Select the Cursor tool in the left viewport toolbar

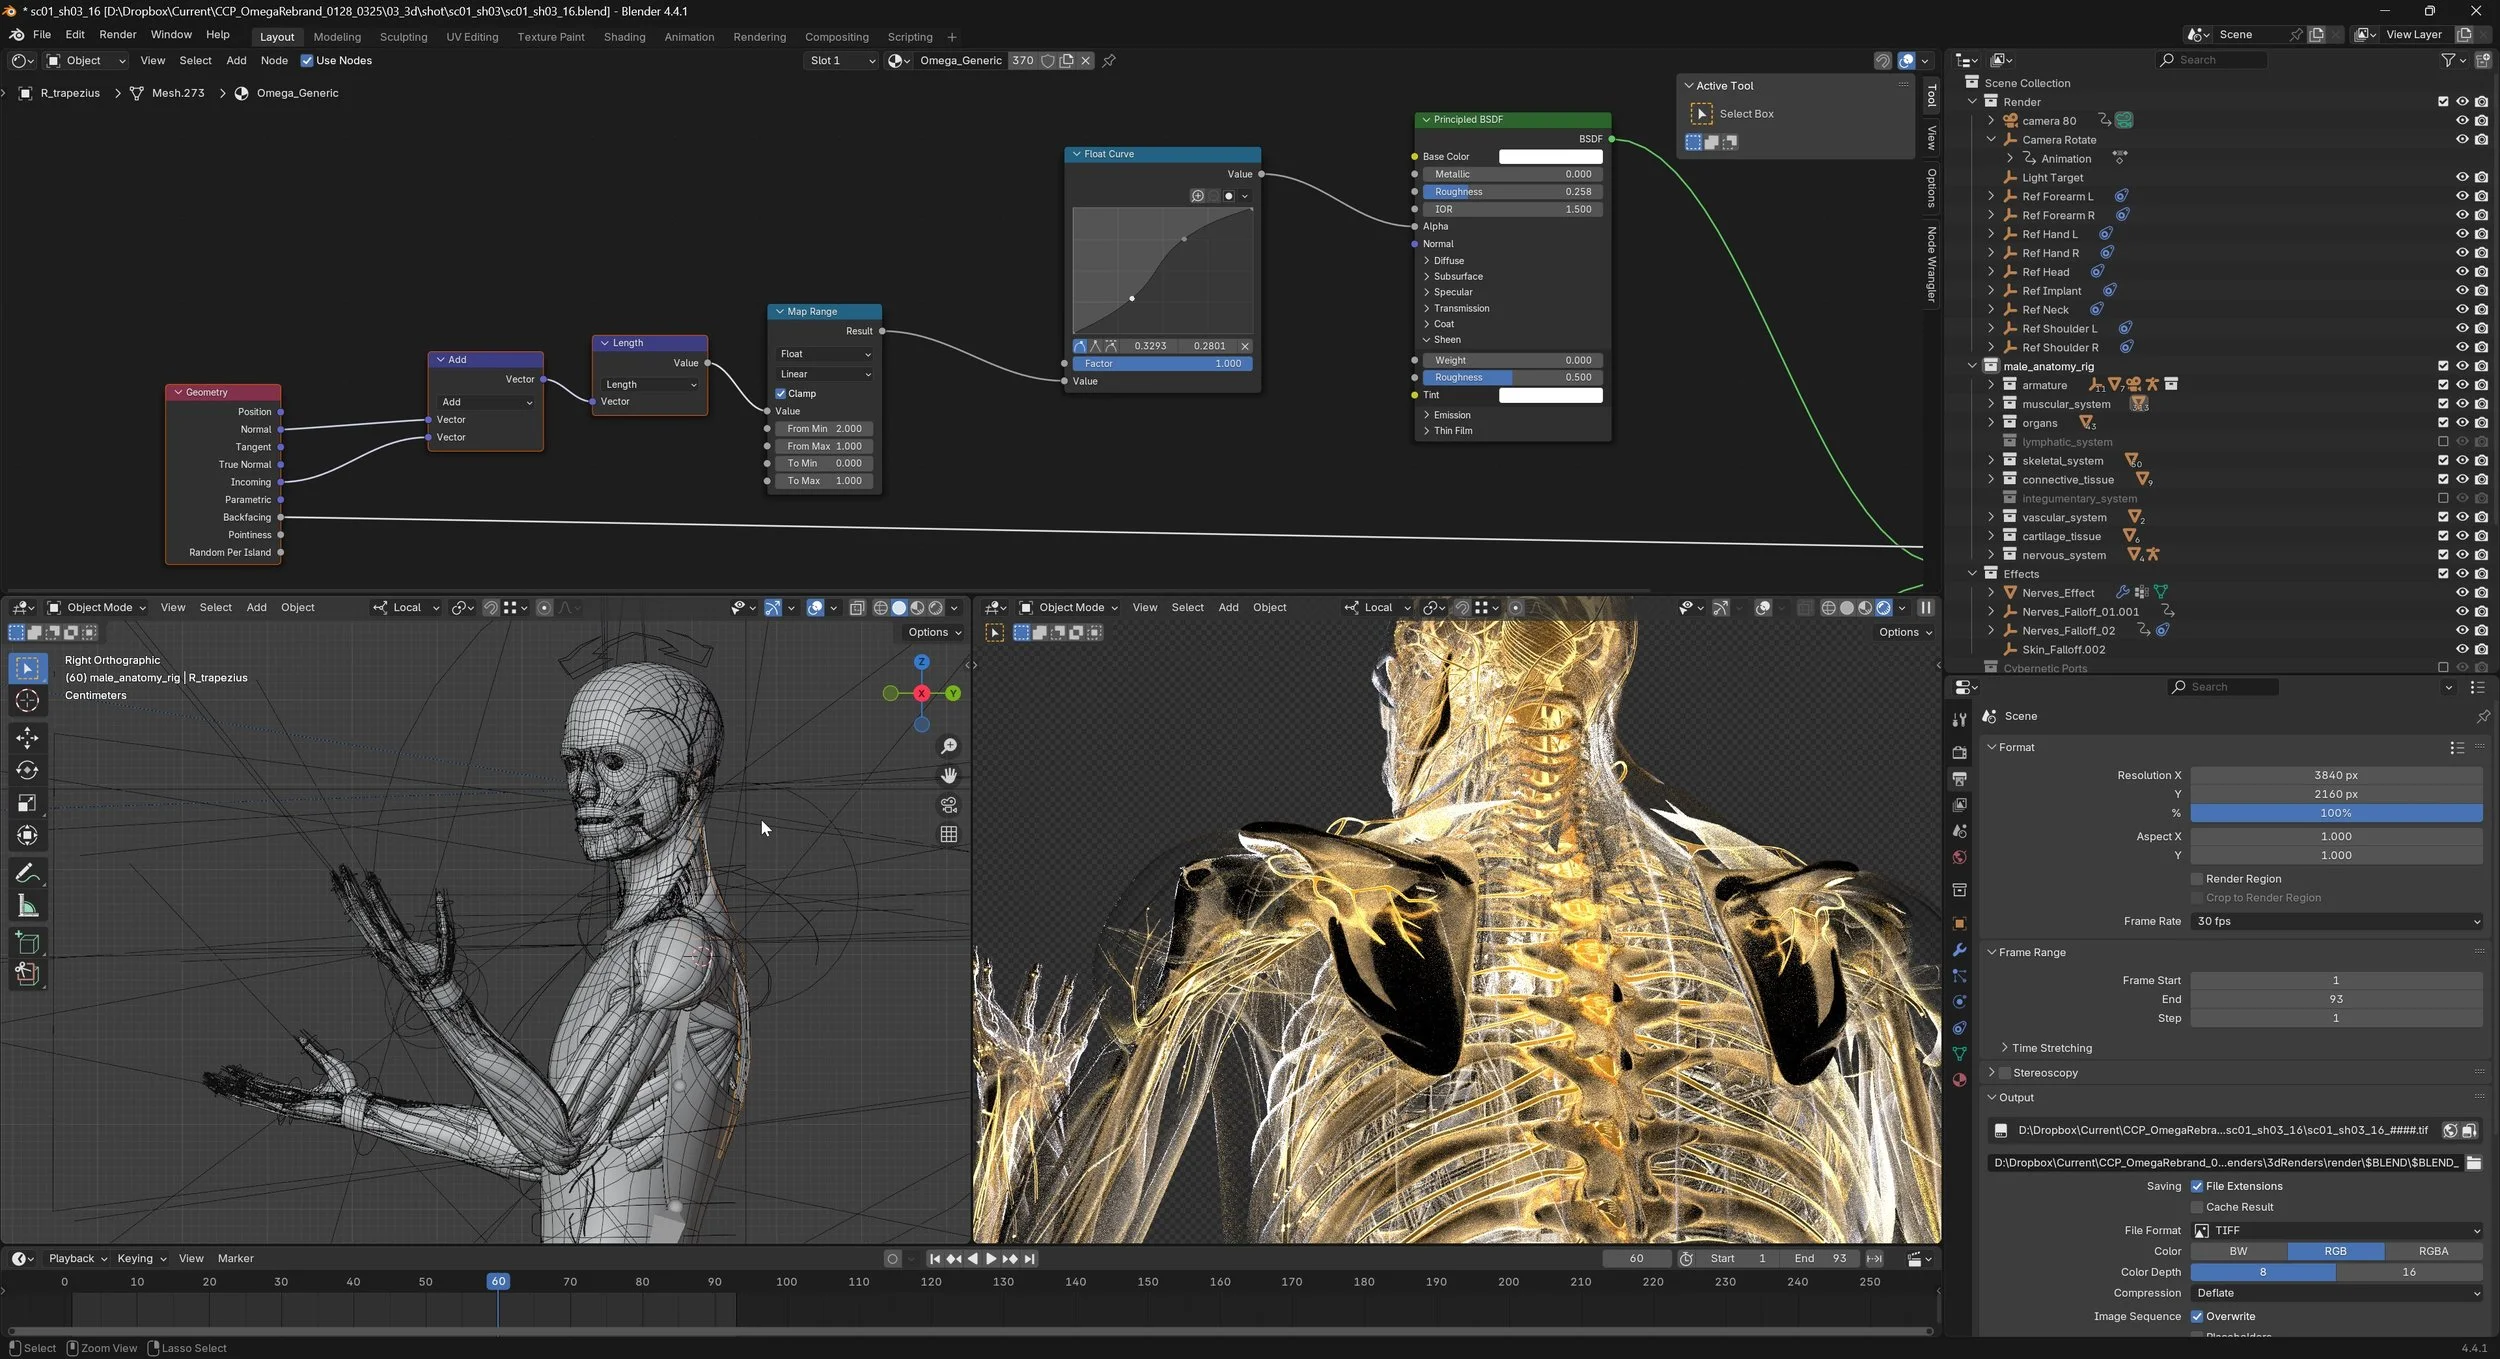tap(27, 701)
